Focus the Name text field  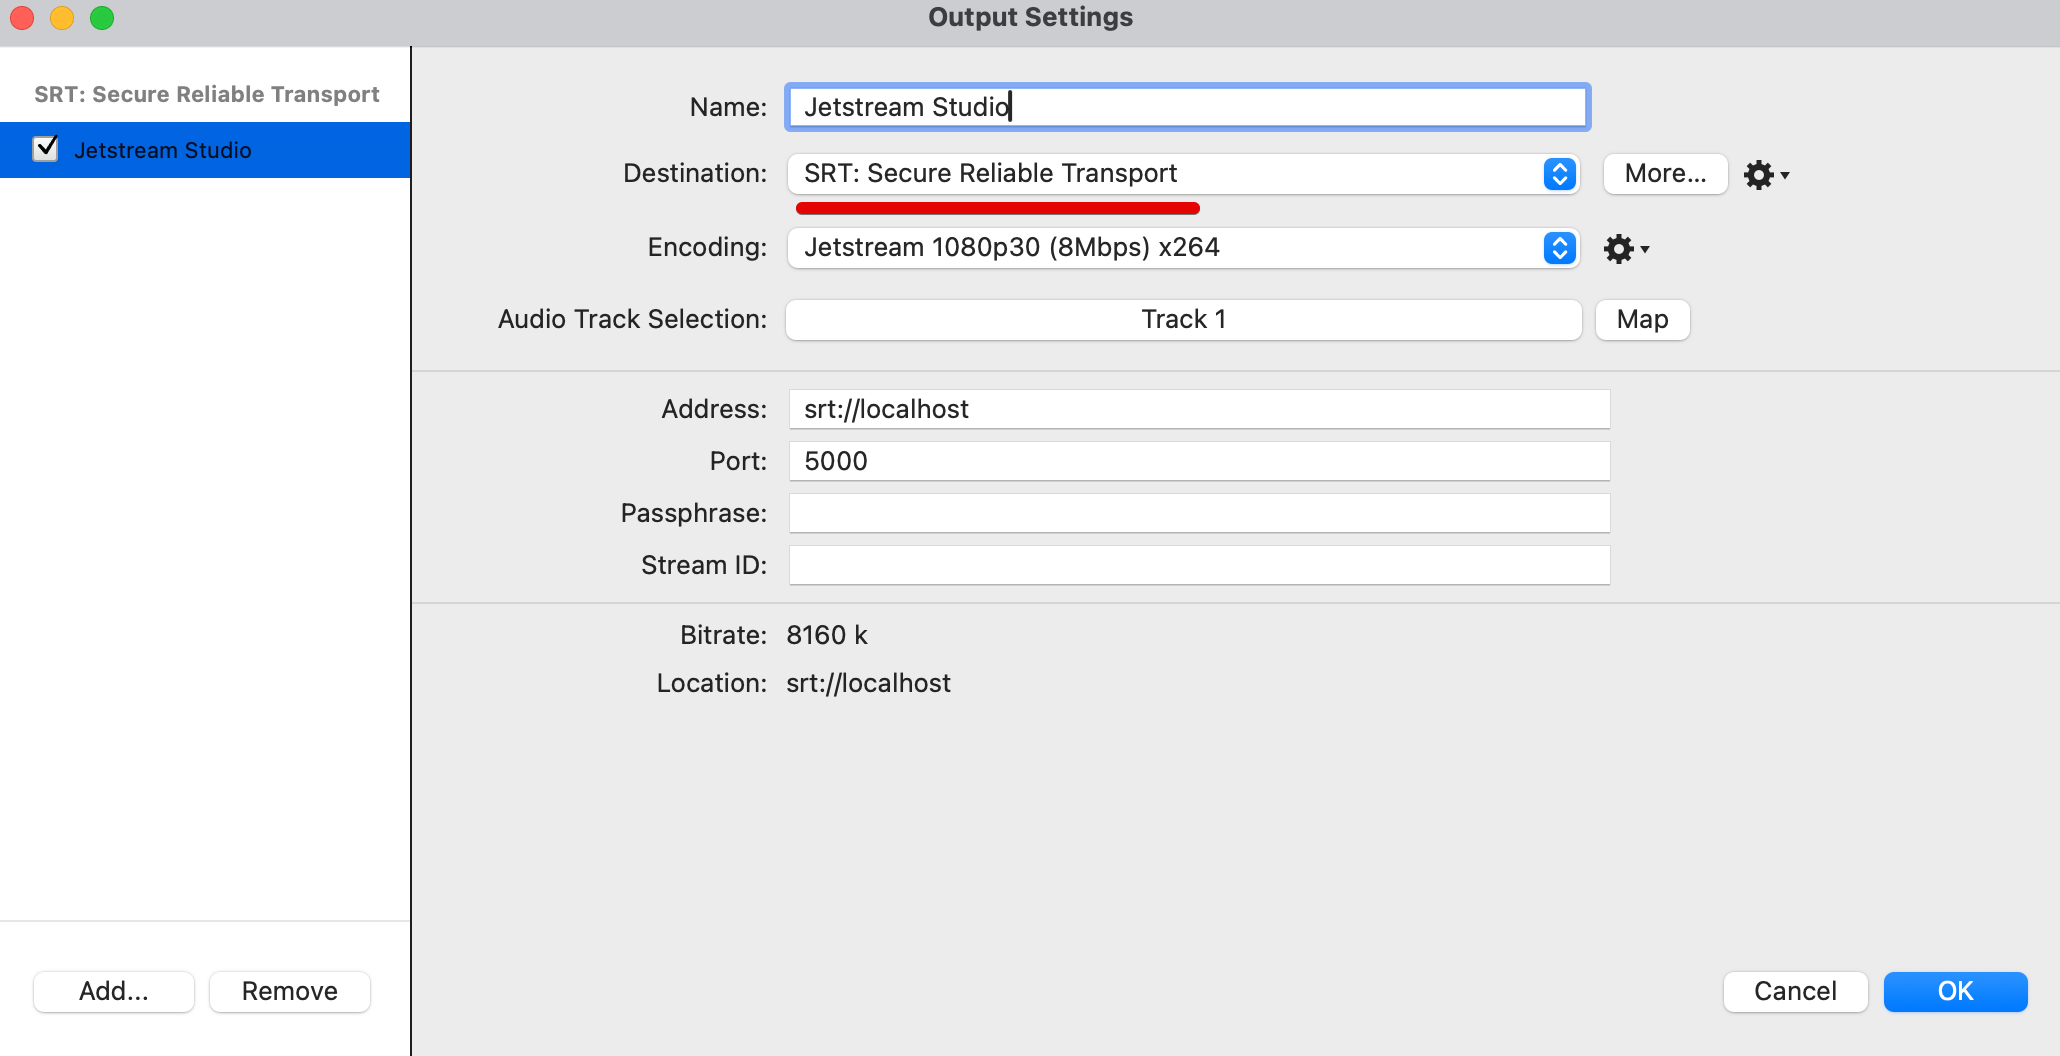tap(1188, 107)
